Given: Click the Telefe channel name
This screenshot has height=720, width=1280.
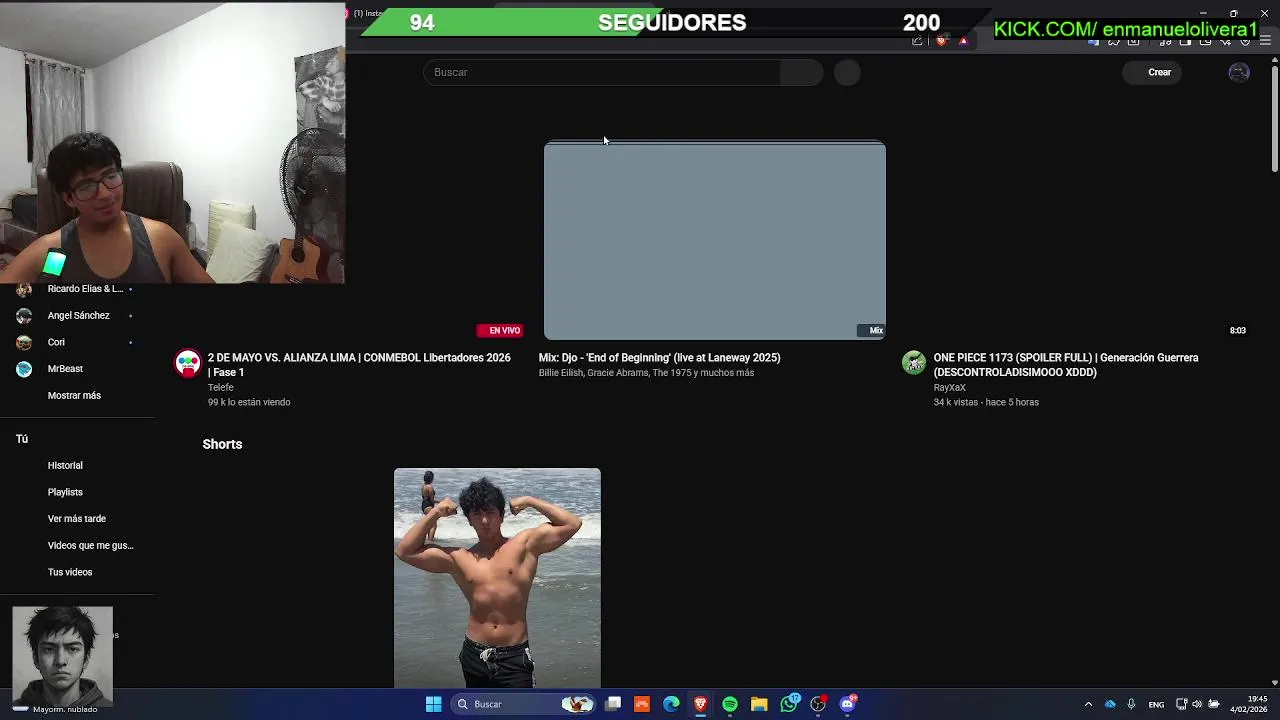Looking at the screenshot, I should click(x=221, y=387).
